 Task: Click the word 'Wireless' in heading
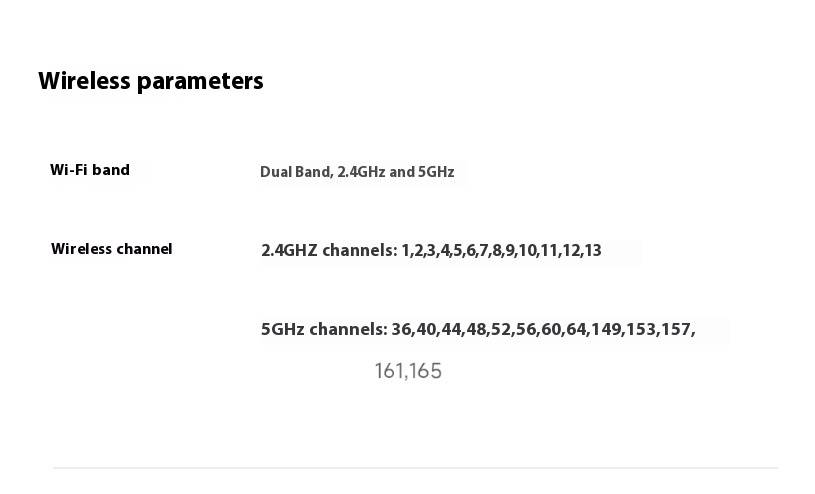84,81
